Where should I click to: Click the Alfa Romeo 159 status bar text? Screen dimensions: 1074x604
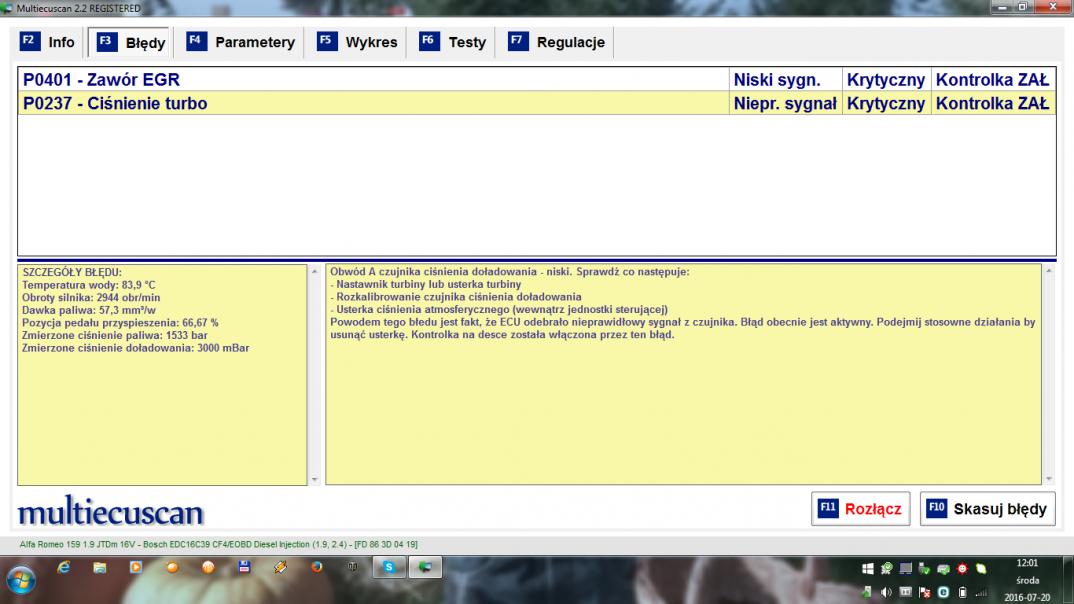(x=218, y=544)
